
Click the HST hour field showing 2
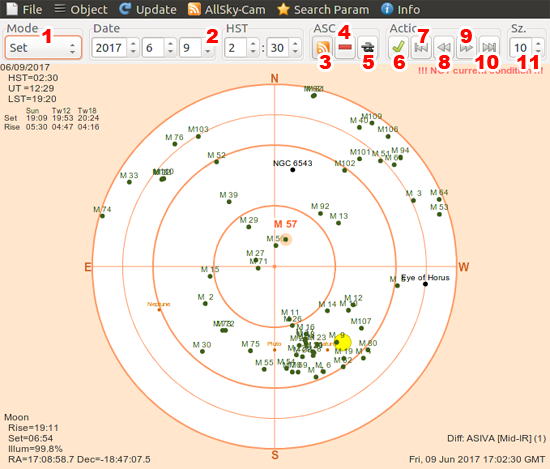(x=236, y=48)
